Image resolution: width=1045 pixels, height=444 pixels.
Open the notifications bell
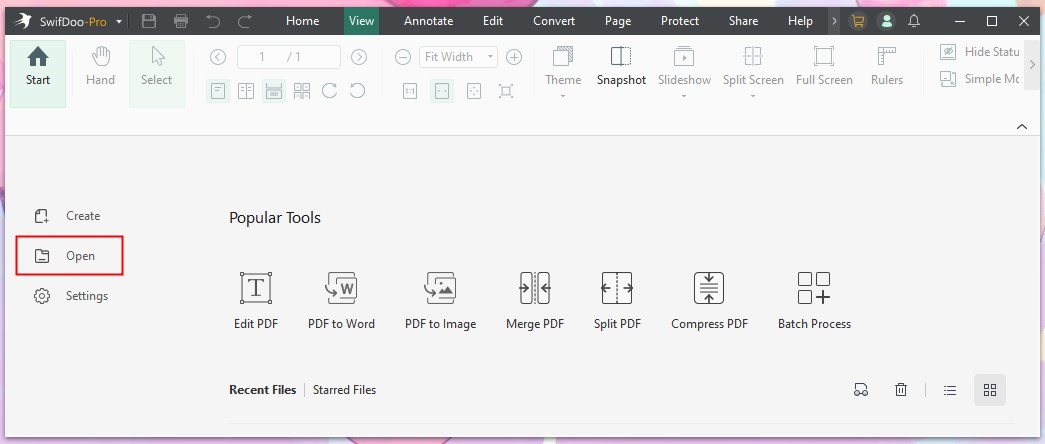coord(914,21)
